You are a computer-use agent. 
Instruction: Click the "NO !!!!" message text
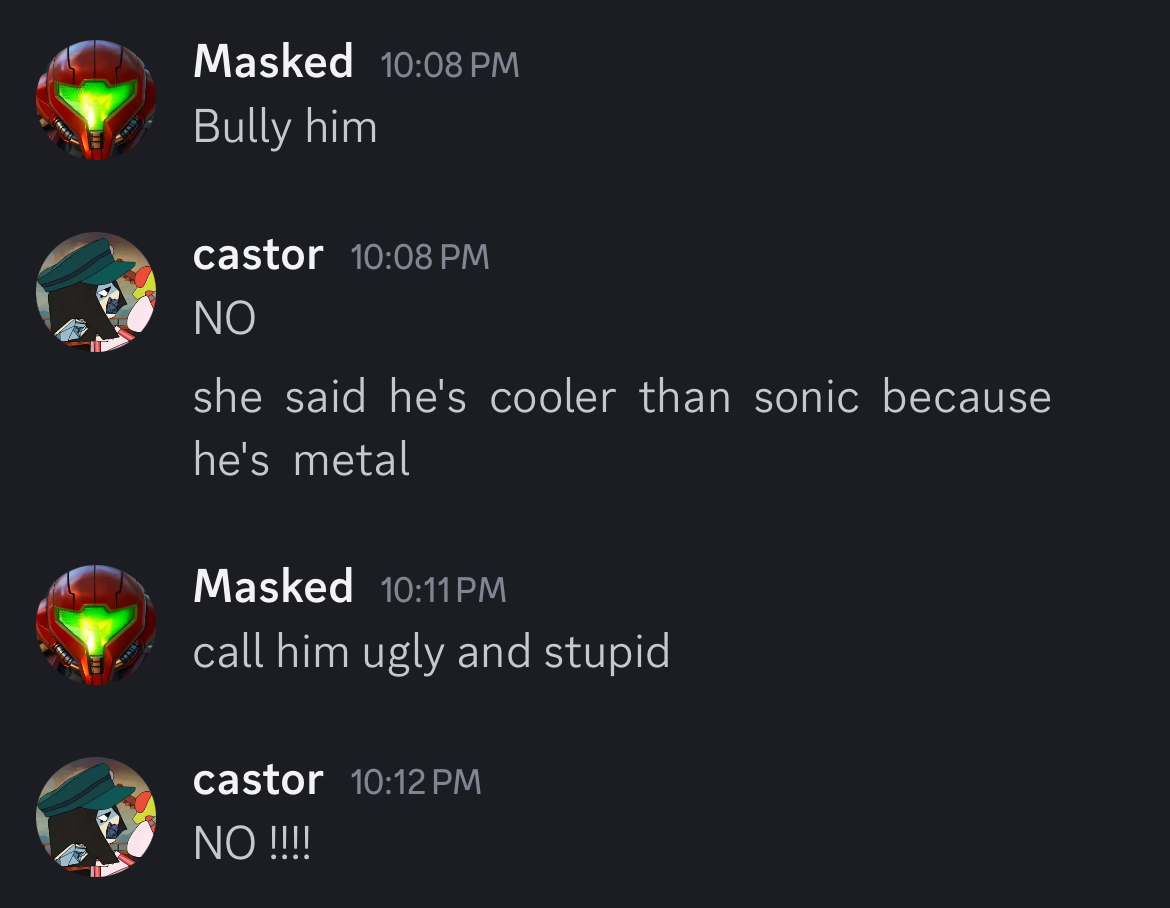tap(252, 844)
